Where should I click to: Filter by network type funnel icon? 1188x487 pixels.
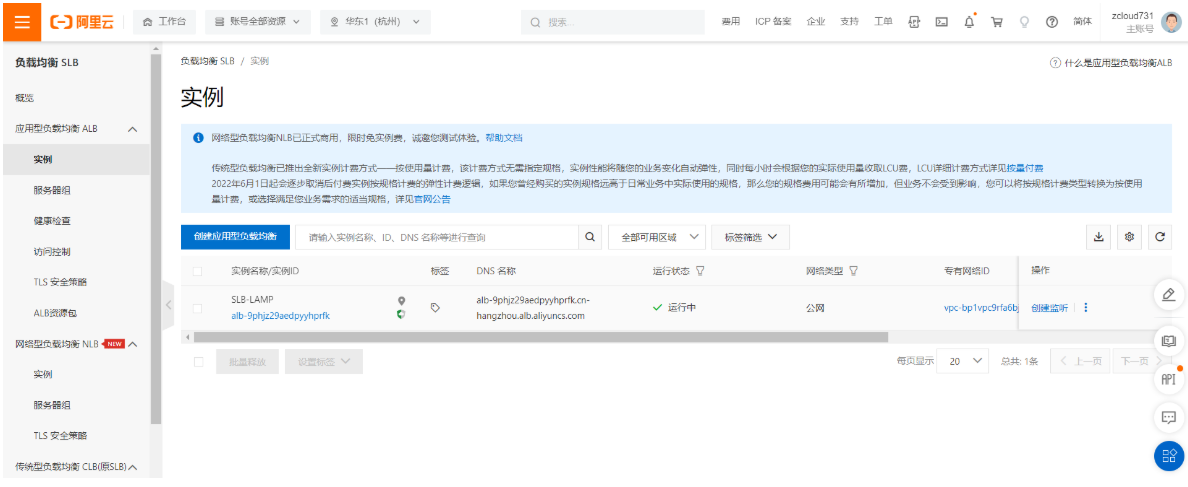[x=854, y=270]
